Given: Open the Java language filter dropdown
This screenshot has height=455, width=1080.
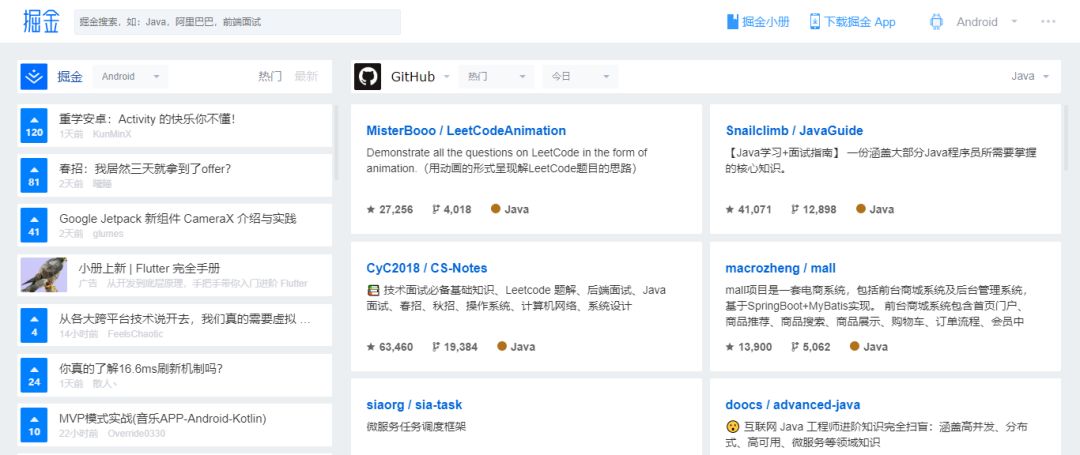Looking at the screenshot, I should (1030, 76).
